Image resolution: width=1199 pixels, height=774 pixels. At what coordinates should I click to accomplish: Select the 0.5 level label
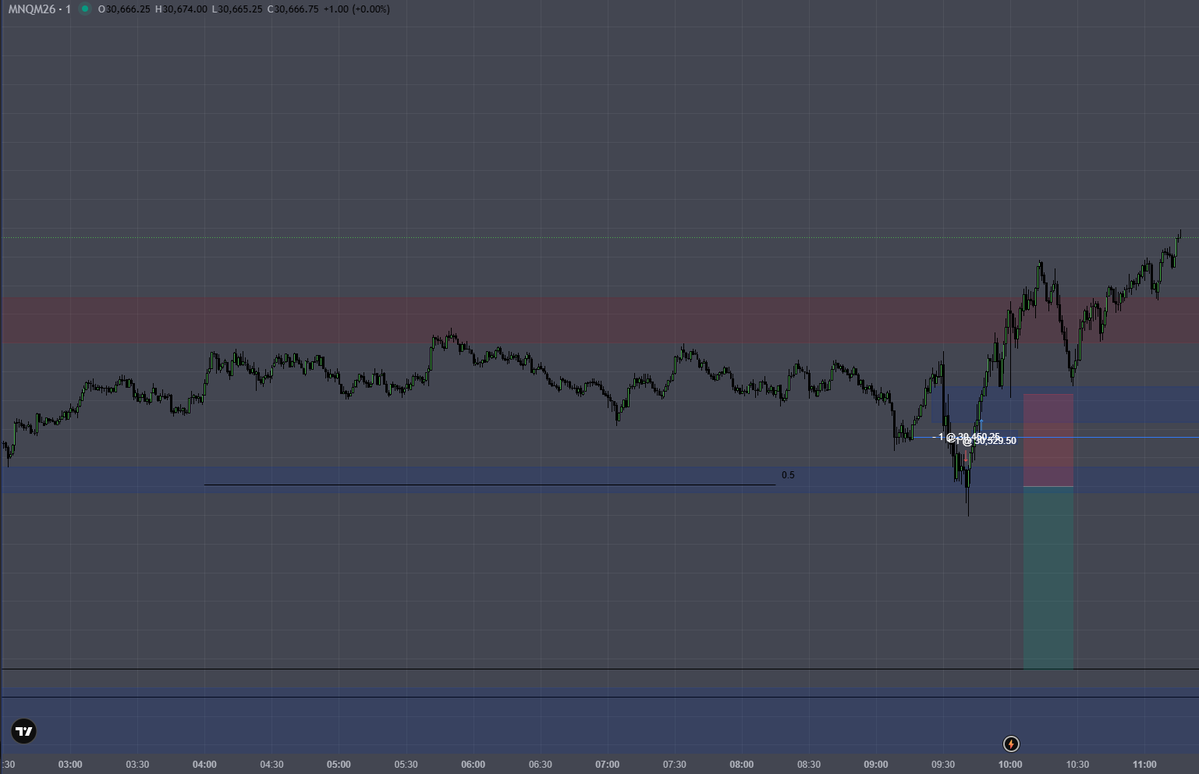pyautogui.click(x=788, y=475)
